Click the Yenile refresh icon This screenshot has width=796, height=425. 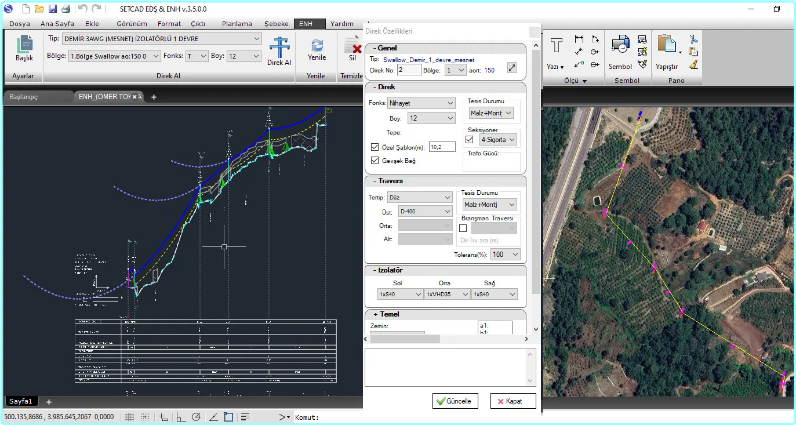click(x=317, y=45)
